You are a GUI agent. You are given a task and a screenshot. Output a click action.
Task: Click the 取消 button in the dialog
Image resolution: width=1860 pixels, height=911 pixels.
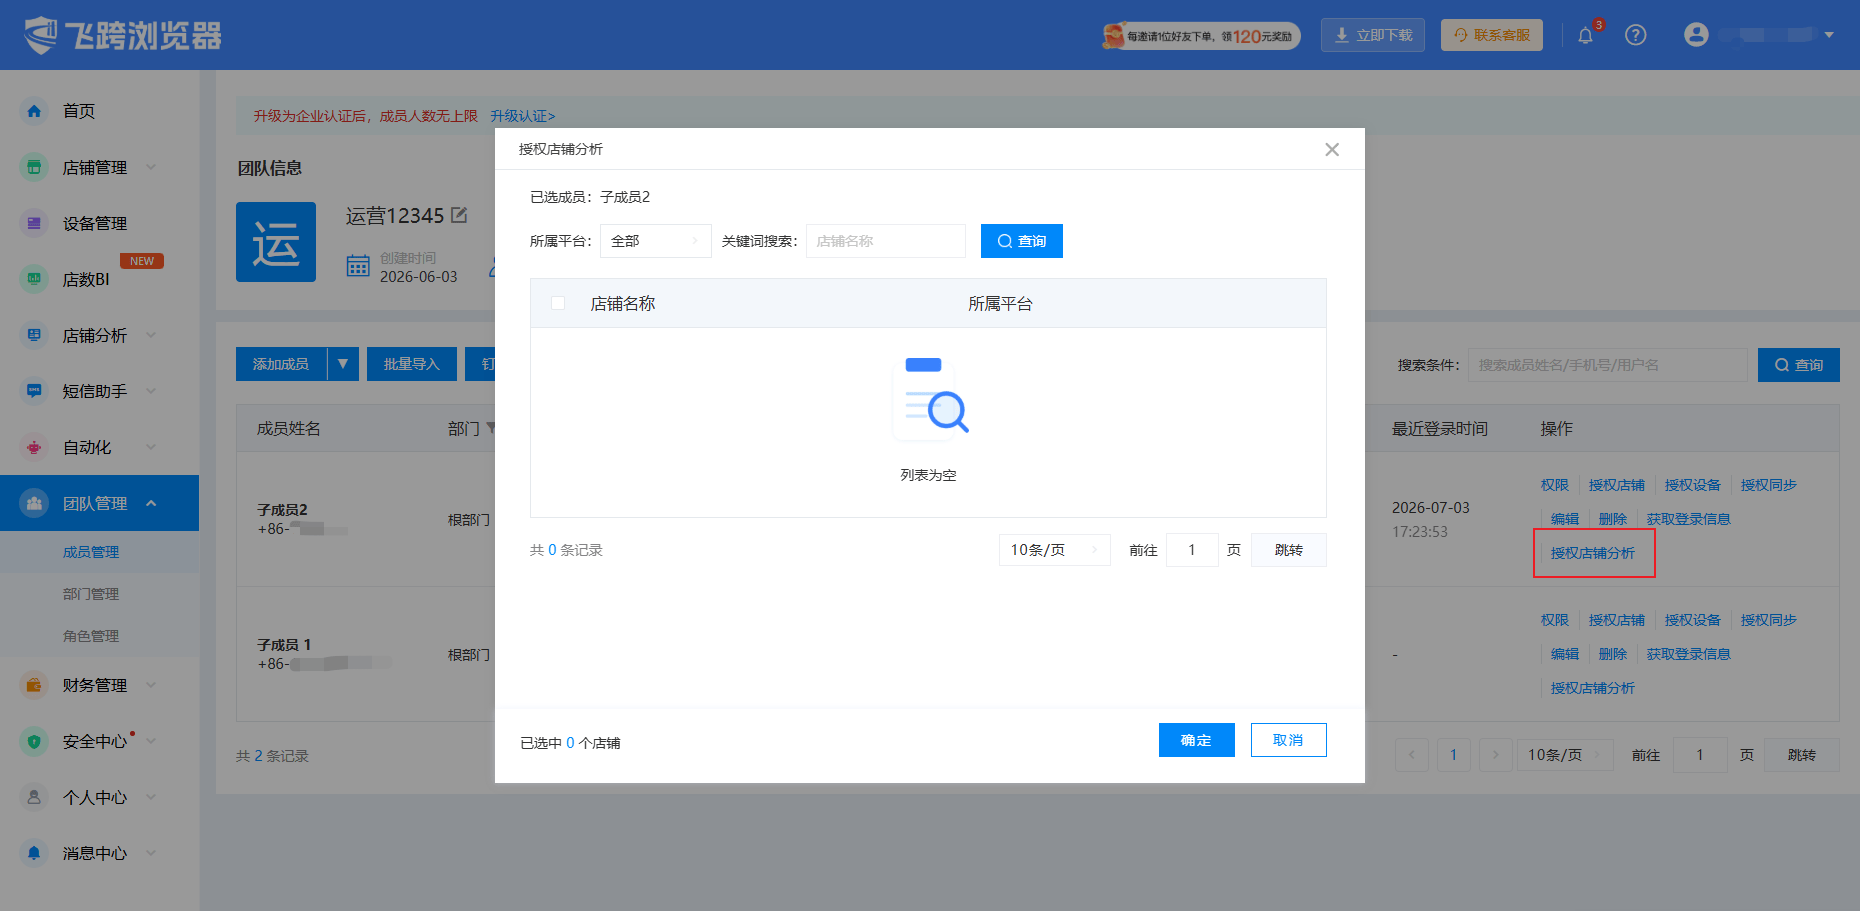(x=1289, y=740)
